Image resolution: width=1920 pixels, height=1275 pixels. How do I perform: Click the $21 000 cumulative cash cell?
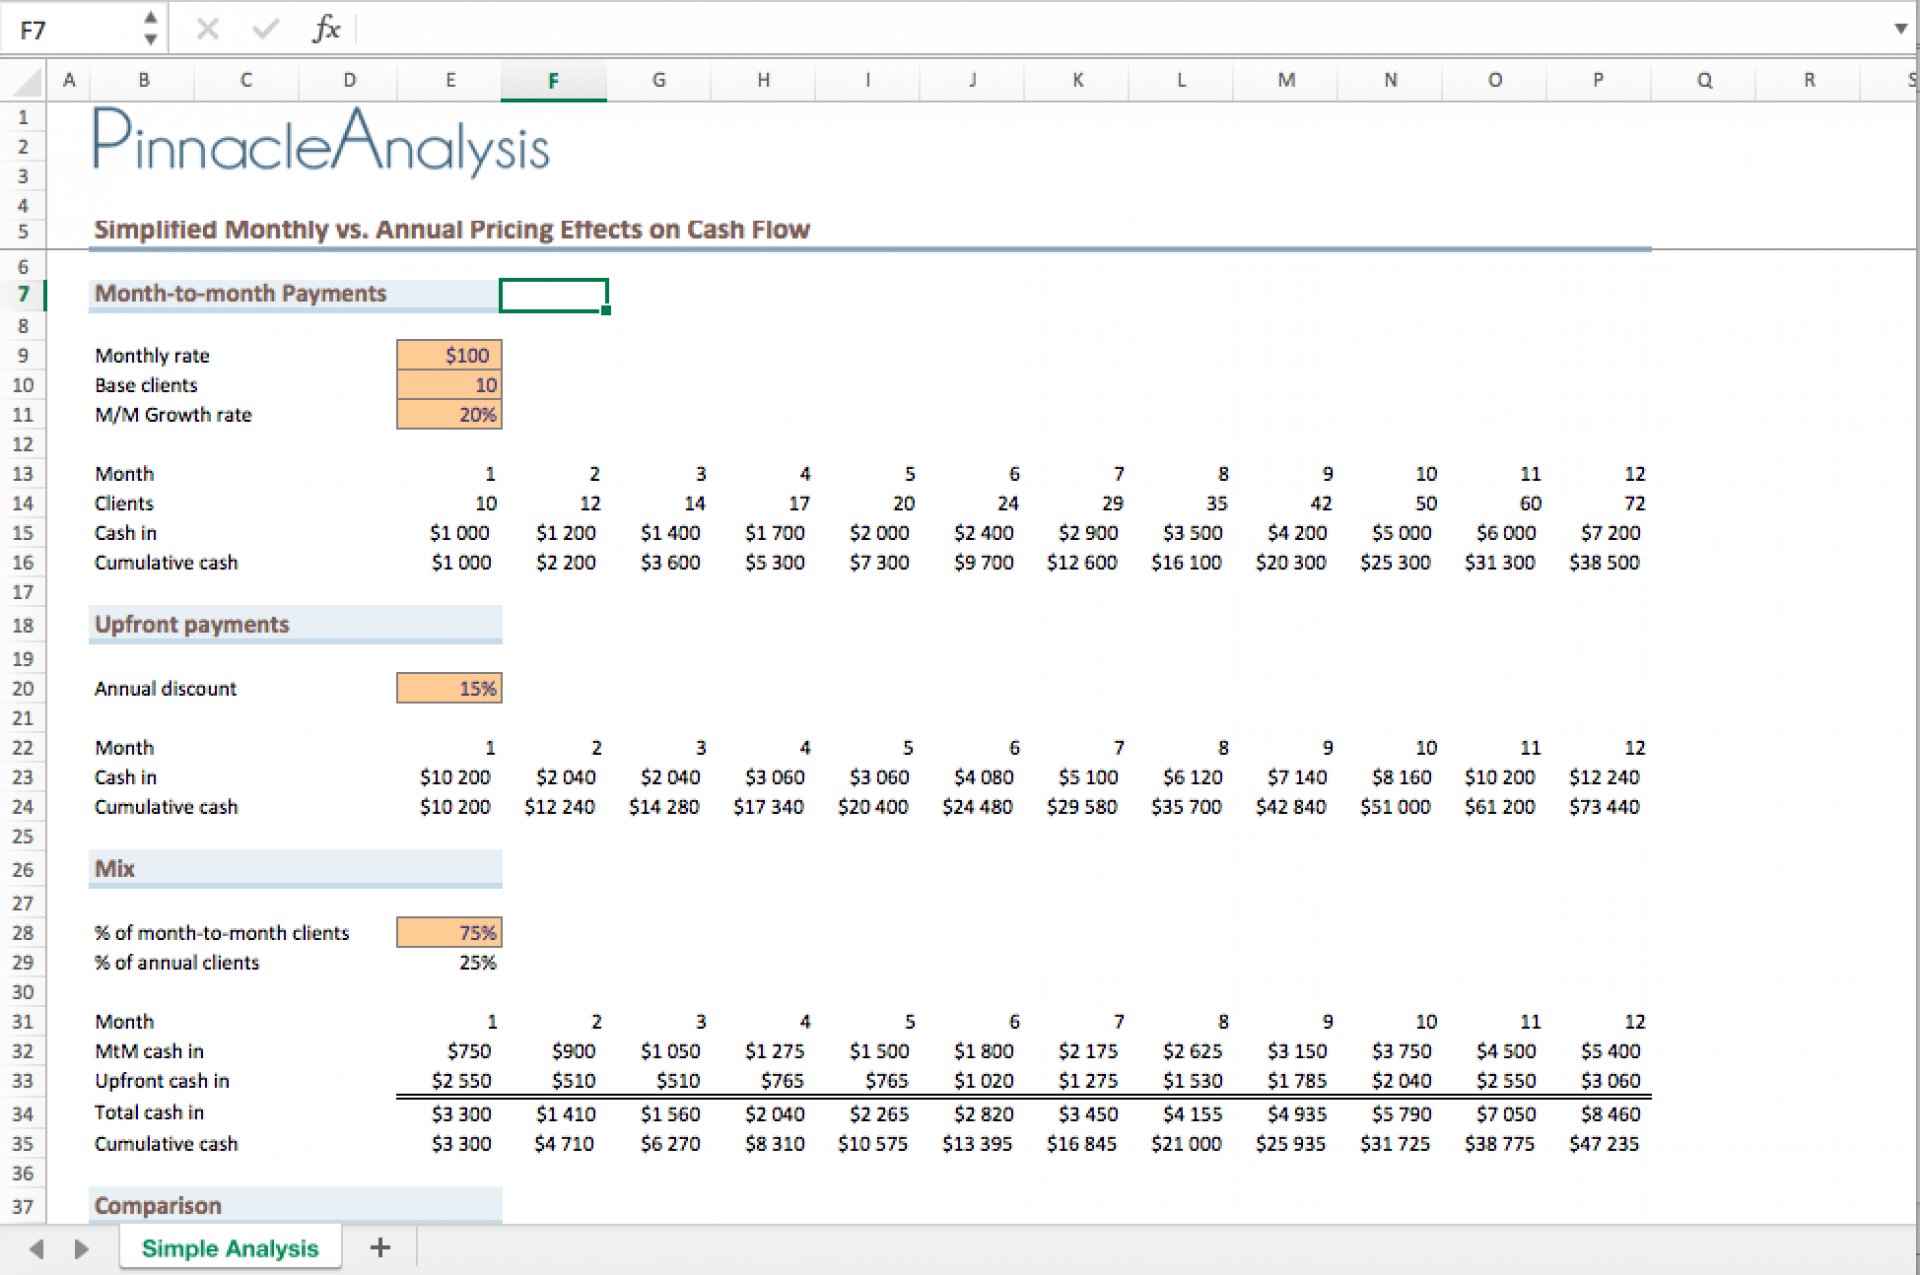[x=1181, y=1144]
